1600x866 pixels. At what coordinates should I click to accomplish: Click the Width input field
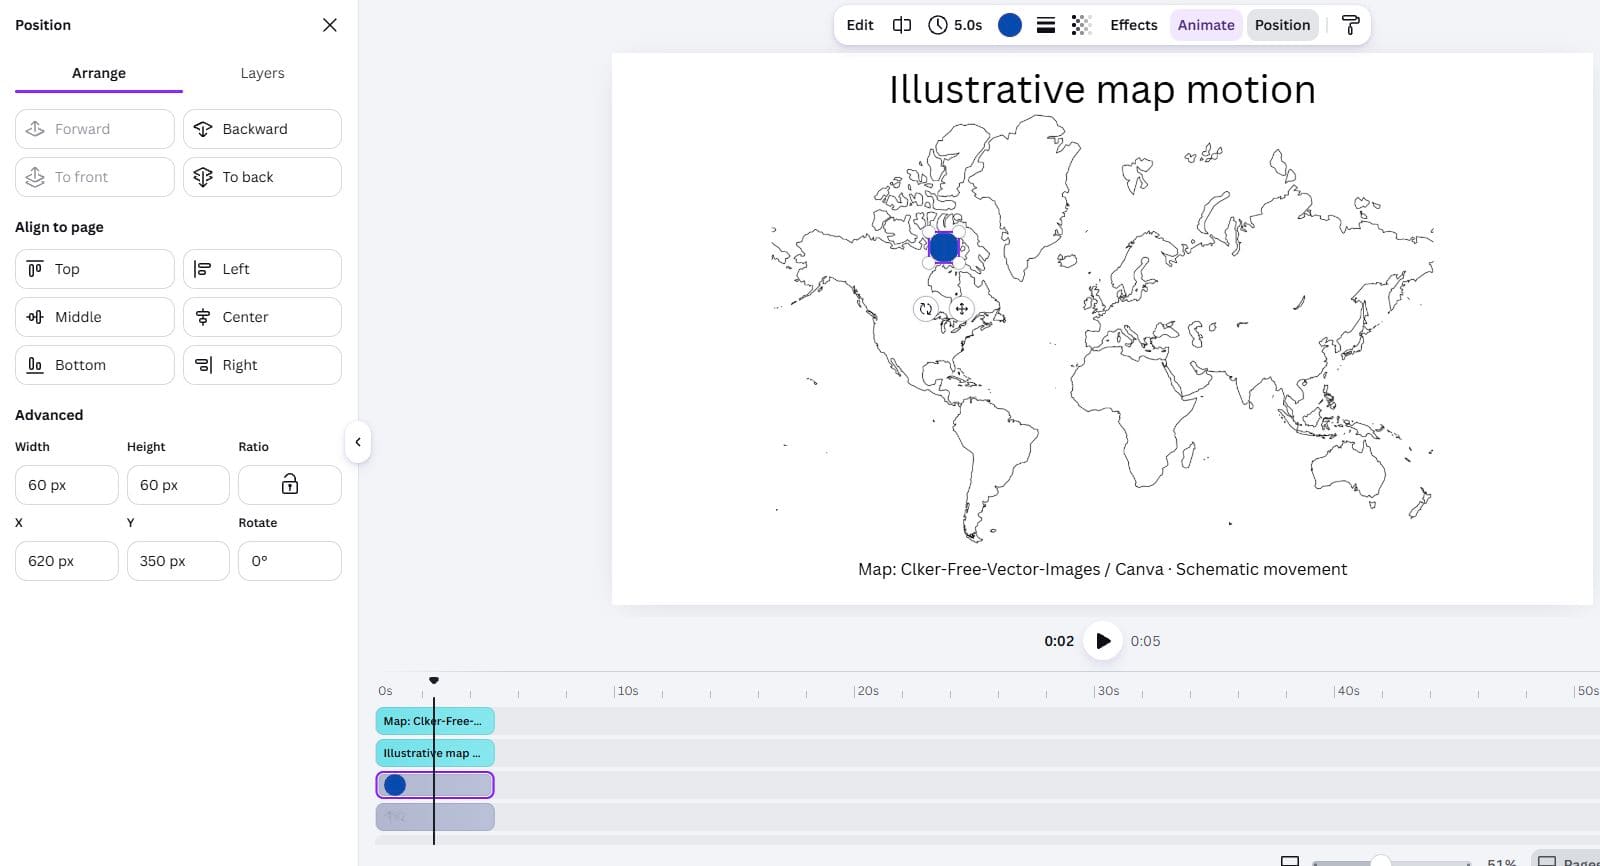67,485
